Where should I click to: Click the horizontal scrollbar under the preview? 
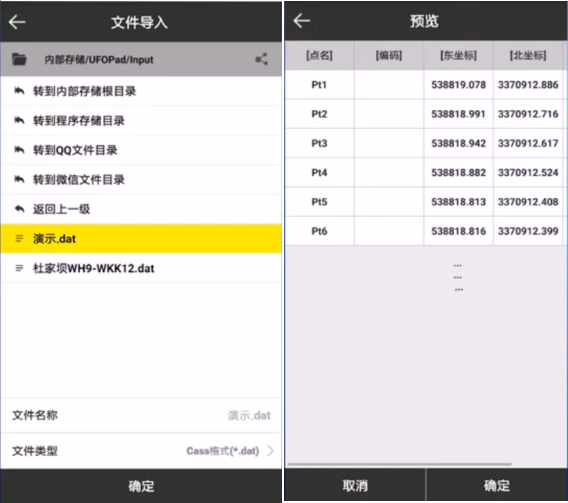coord(399,464)
